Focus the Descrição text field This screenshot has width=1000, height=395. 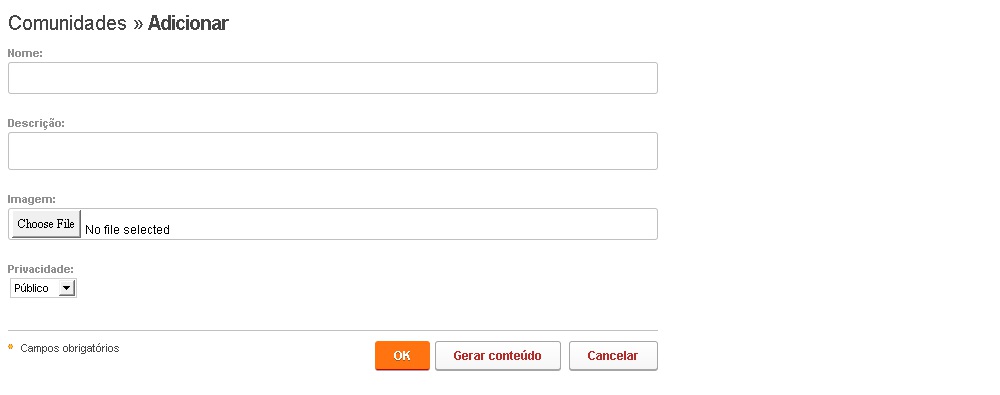333,151
